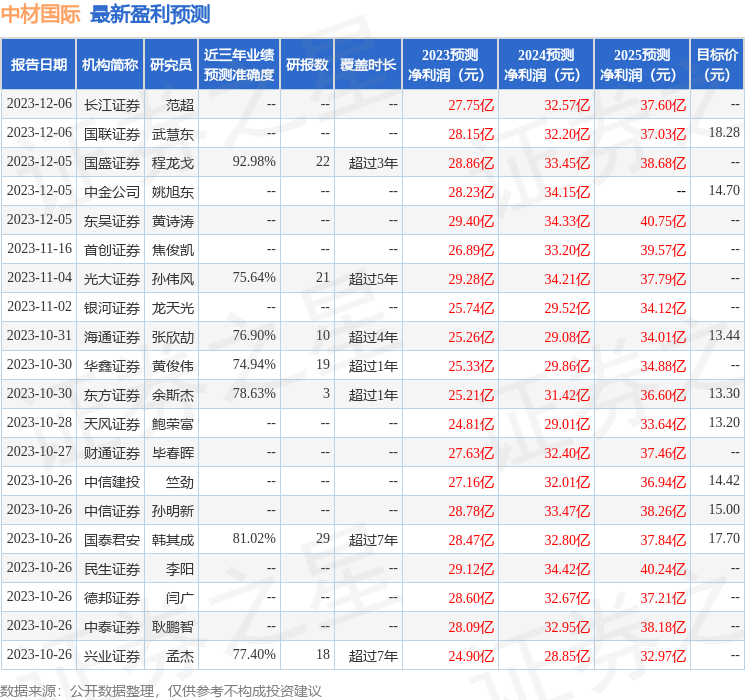Click analyst name 程龙戈

click(173, 163)
